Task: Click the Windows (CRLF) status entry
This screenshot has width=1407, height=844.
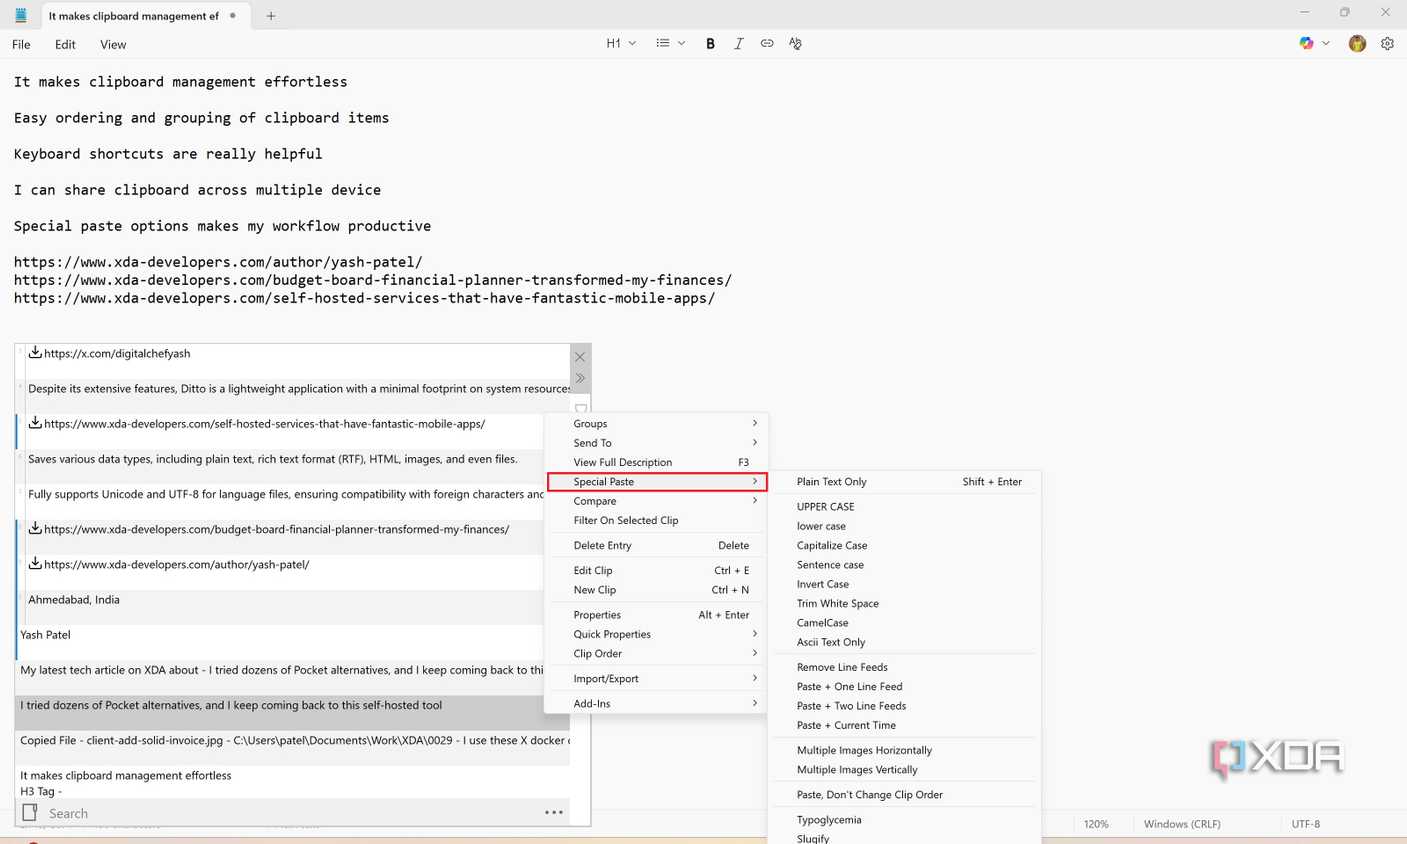Action: point(1182,824)
